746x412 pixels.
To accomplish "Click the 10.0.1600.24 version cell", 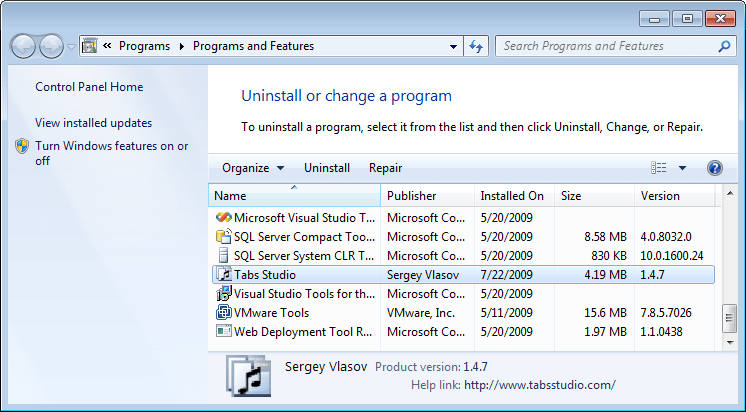I will coord(672,255).
